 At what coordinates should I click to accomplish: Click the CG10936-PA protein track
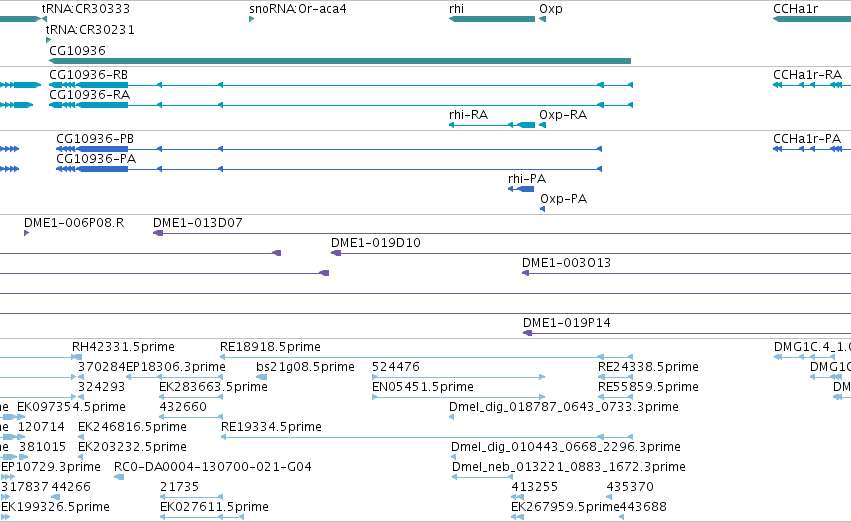point(329,169)
